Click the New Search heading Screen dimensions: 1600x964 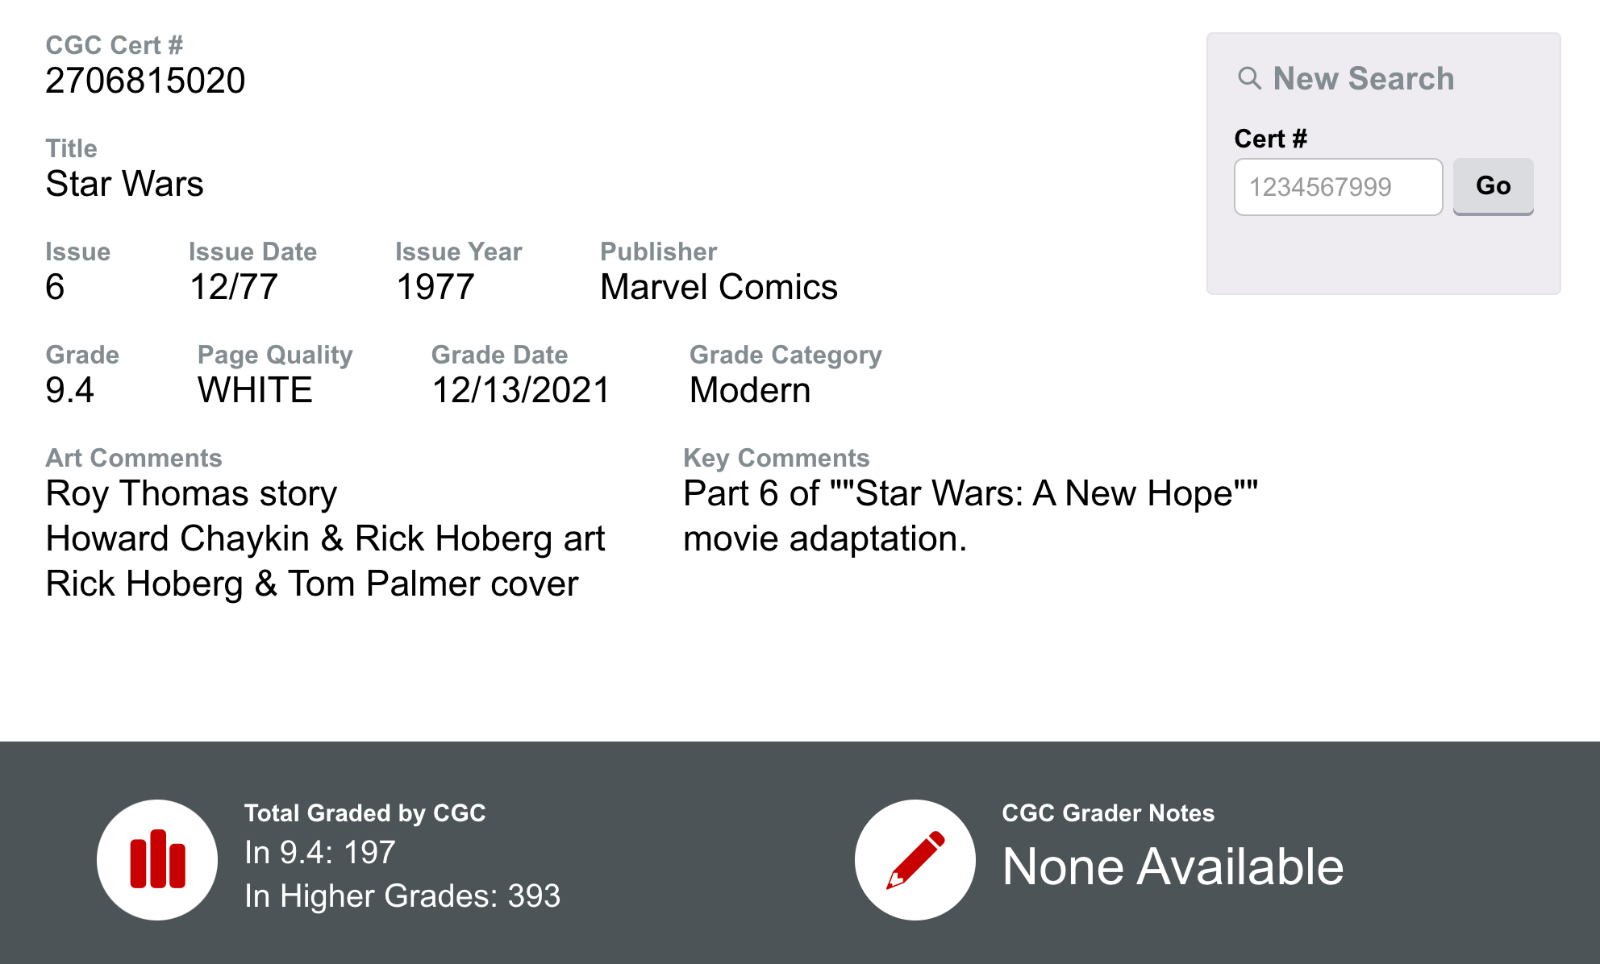tap(1362, 78)
